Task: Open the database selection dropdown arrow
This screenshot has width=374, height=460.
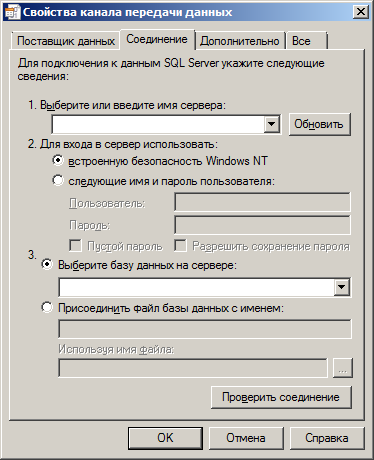Action: coord(342,287)
